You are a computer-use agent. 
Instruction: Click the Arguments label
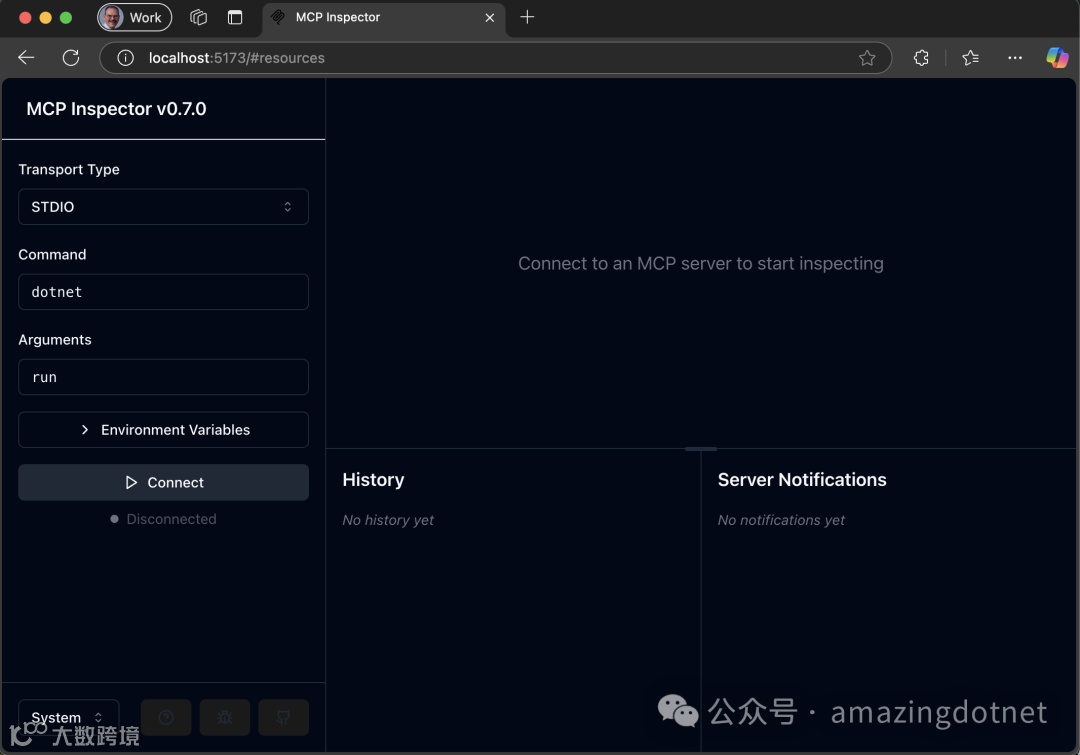tap(55, 340)
